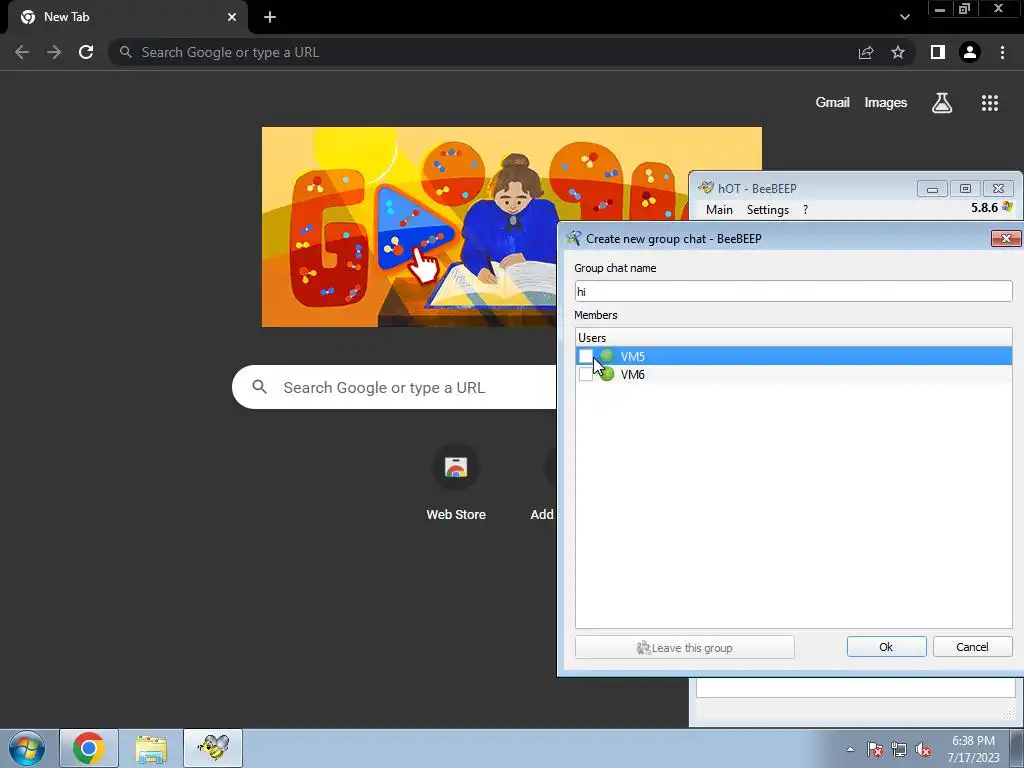The width and height of the screenshot is (1024, 768).
Task: Click the Leave this group button
Action: coord(684,647)
